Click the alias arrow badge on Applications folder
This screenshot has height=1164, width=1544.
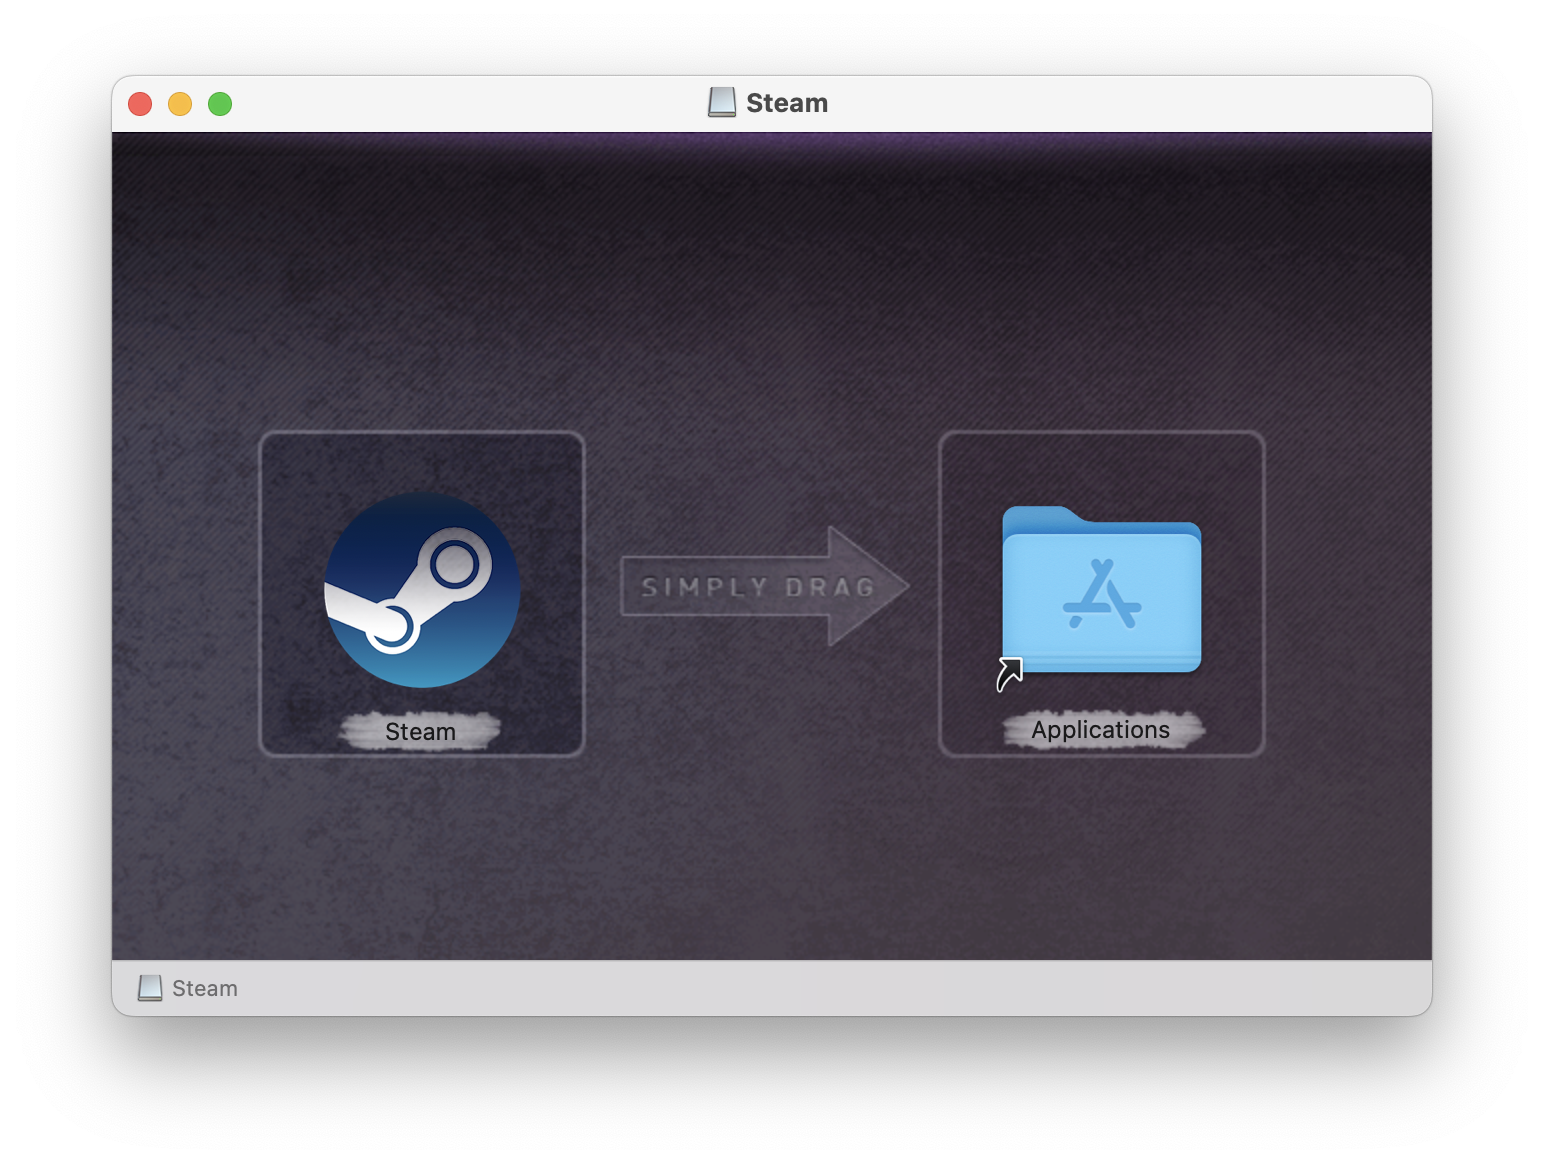tap(1009, 674)
